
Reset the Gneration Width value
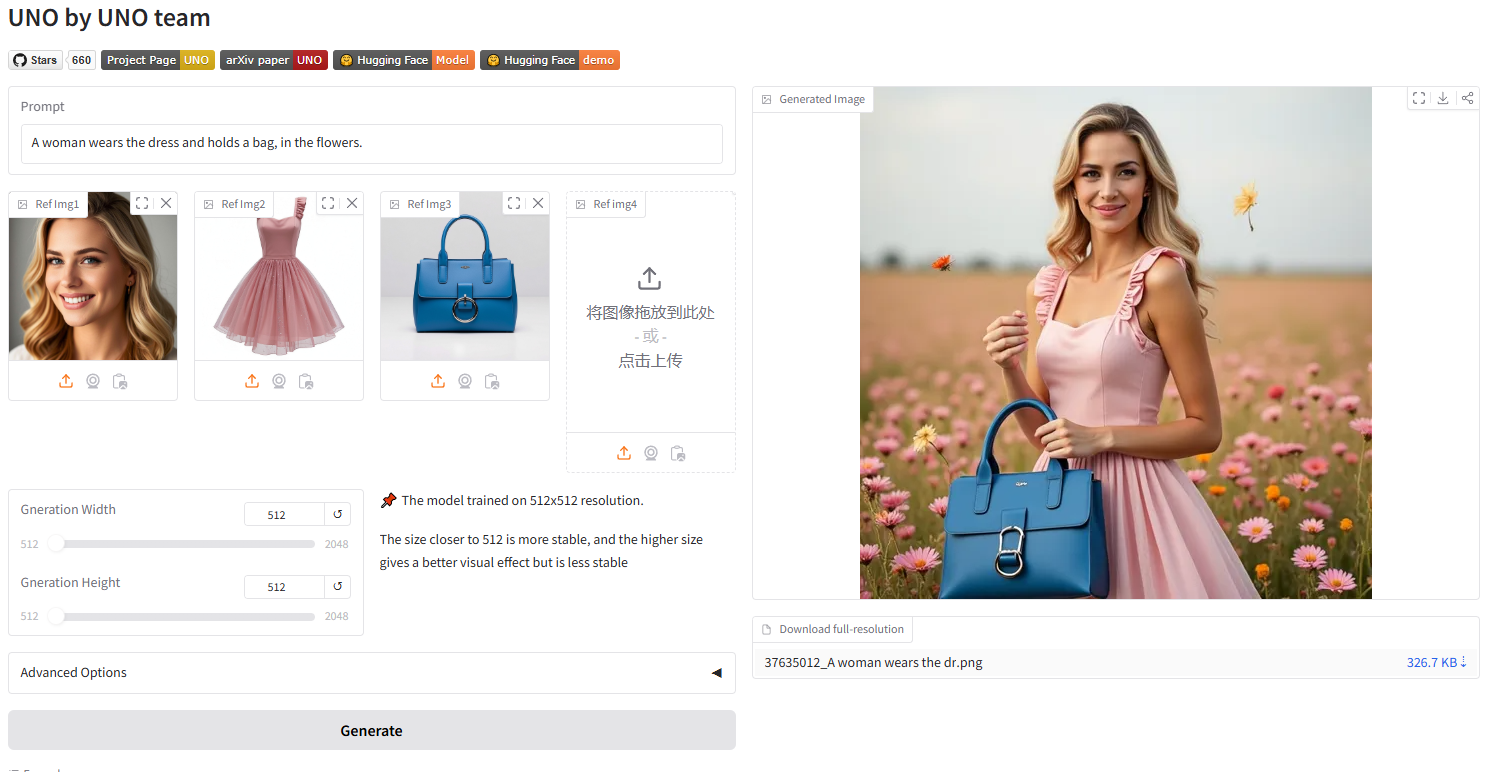[338, 515]
